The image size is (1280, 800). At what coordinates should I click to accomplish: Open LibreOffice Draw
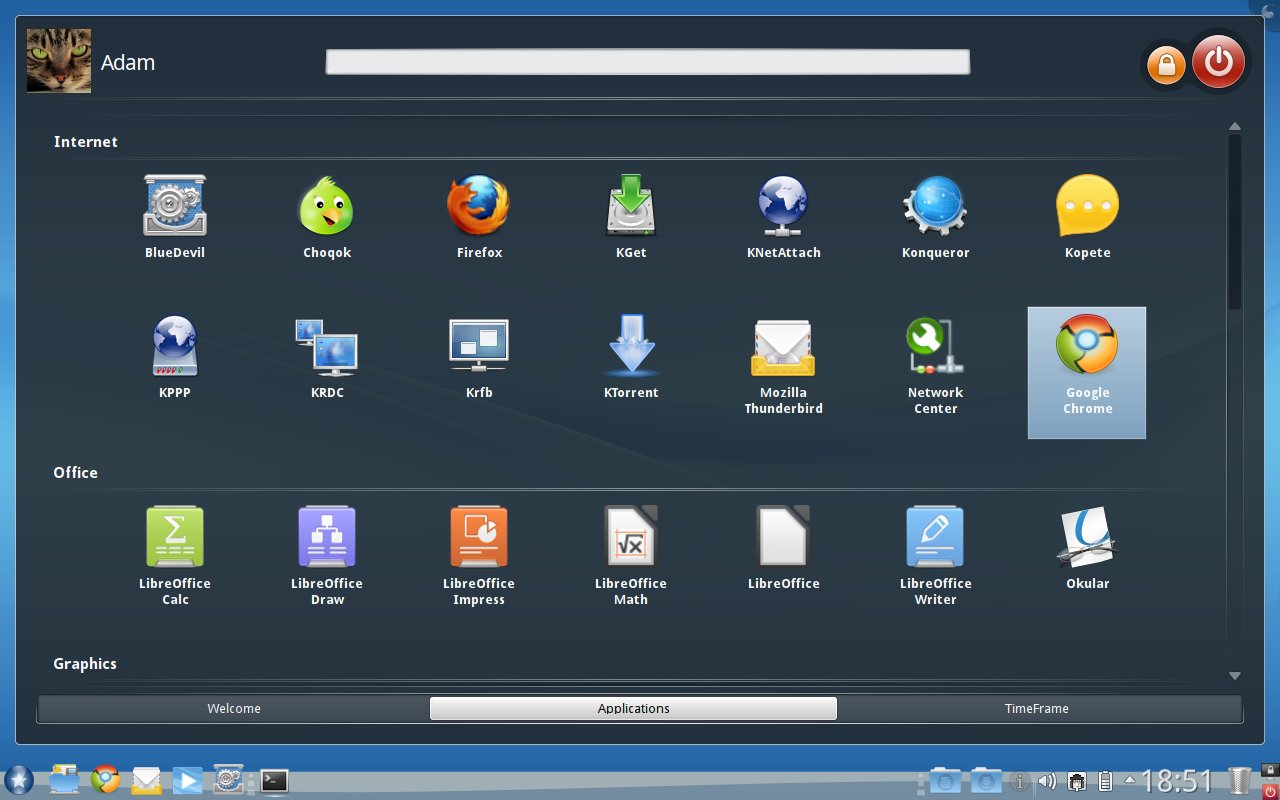tap(327, 556)
